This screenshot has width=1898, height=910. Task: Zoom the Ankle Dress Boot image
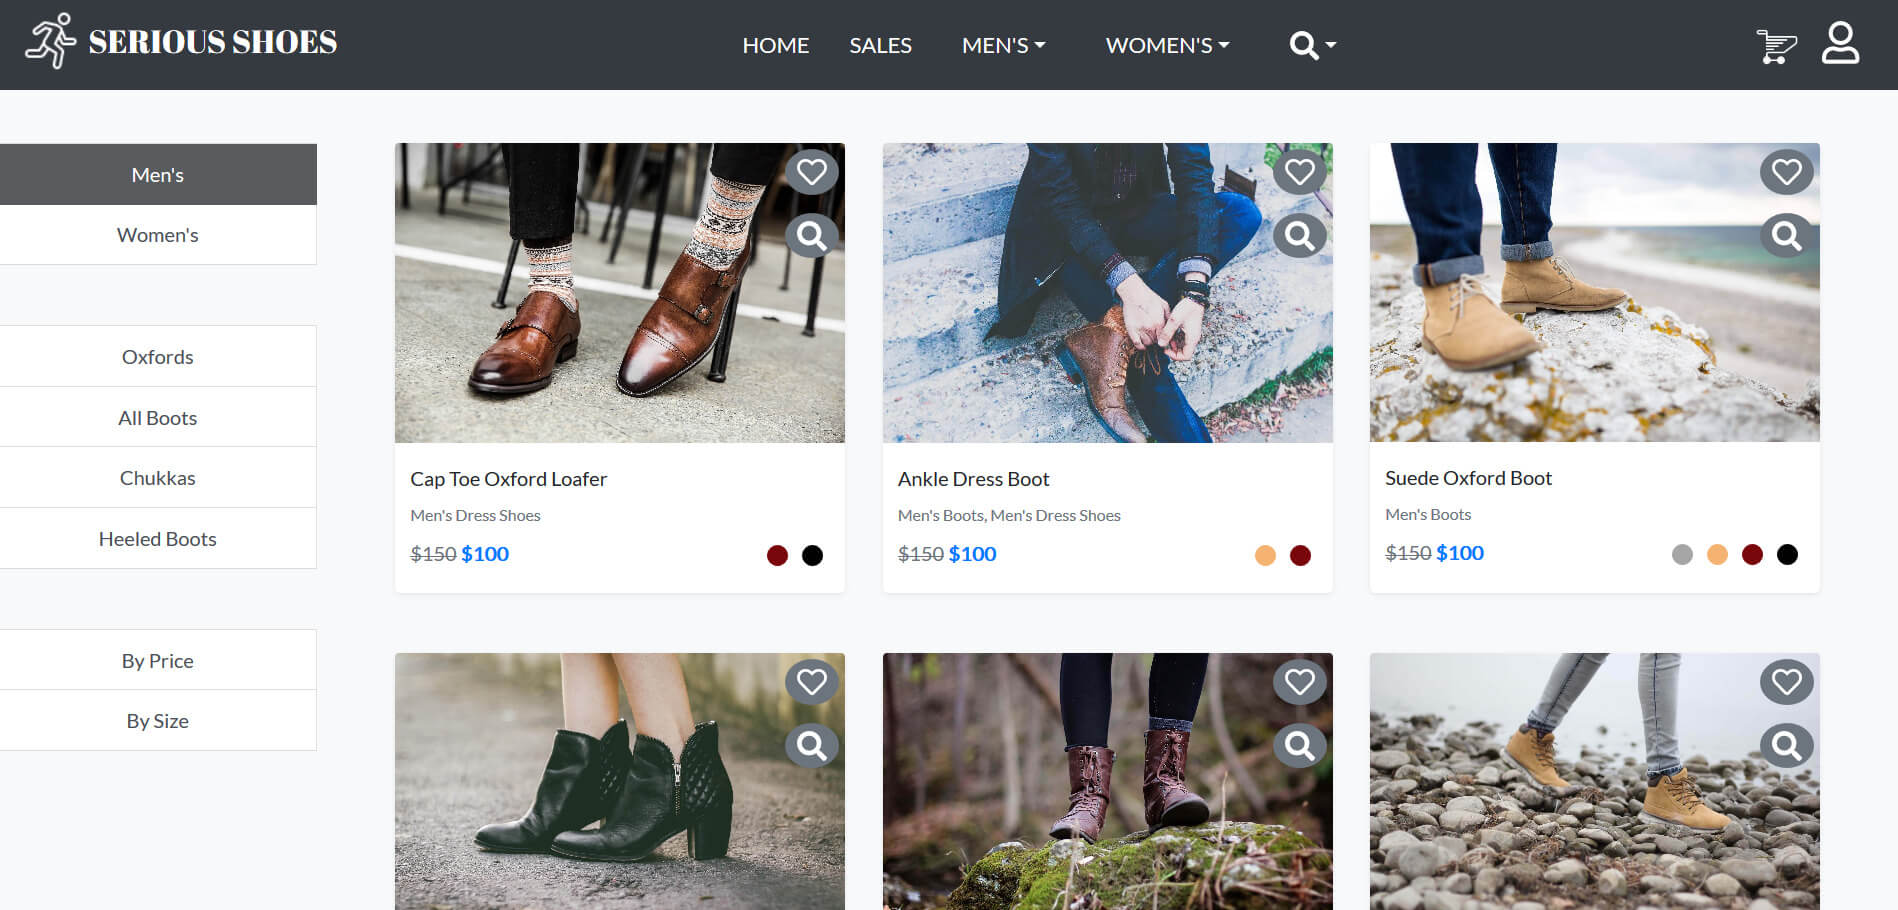tap(1300, 236)
